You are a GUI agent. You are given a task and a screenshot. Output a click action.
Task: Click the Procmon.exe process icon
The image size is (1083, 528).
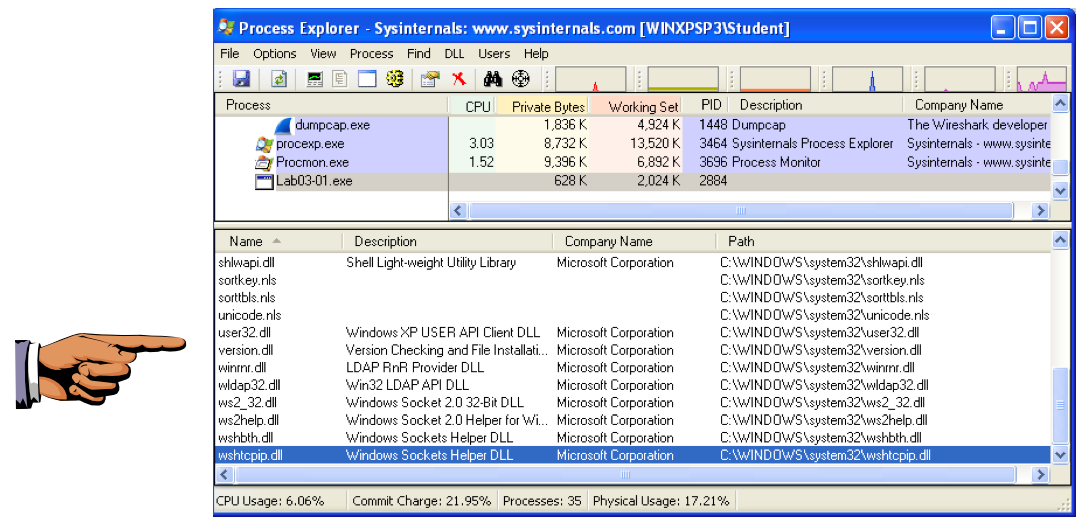264,163
